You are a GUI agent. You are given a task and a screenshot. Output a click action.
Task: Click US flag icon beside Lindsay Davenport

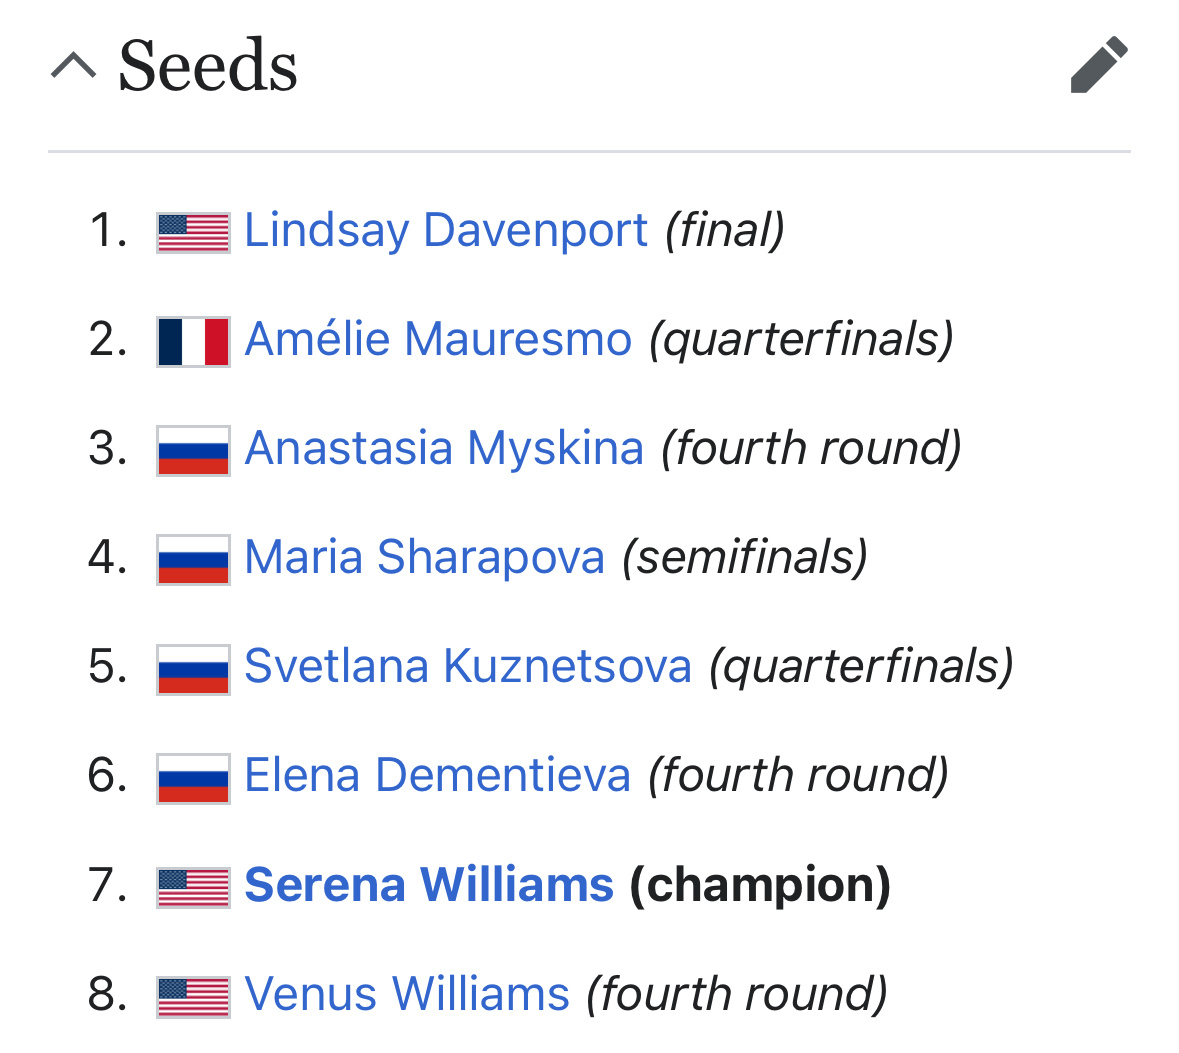[x=193, y=232]
